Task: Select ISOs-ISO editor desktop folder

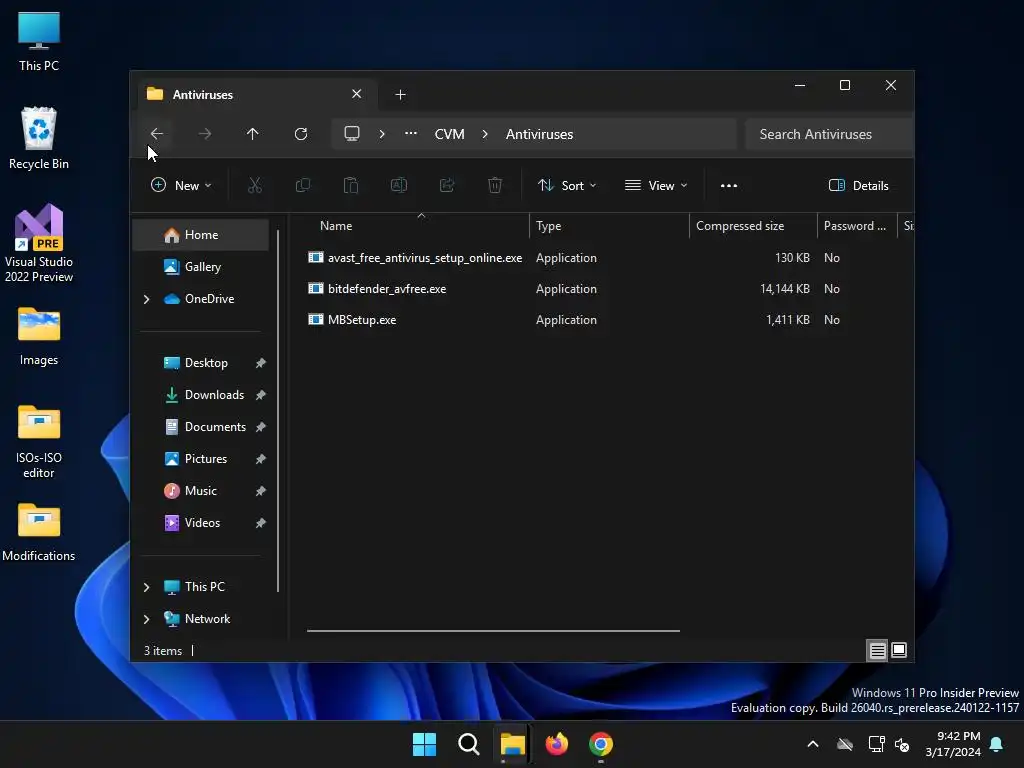Action: pos(39,442)
